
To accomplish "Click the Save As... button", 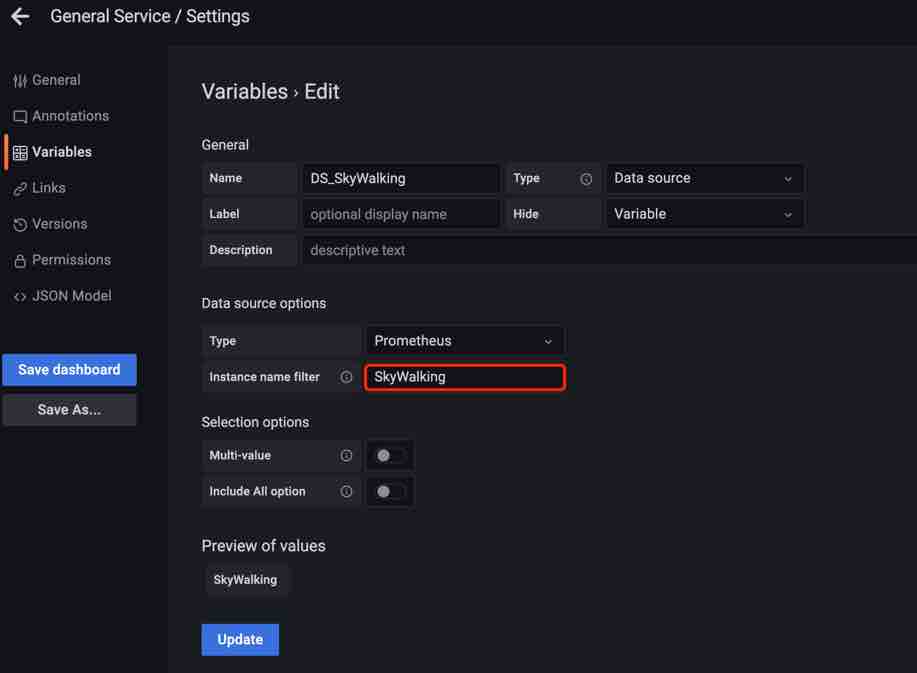I will [x=69, y=410].
